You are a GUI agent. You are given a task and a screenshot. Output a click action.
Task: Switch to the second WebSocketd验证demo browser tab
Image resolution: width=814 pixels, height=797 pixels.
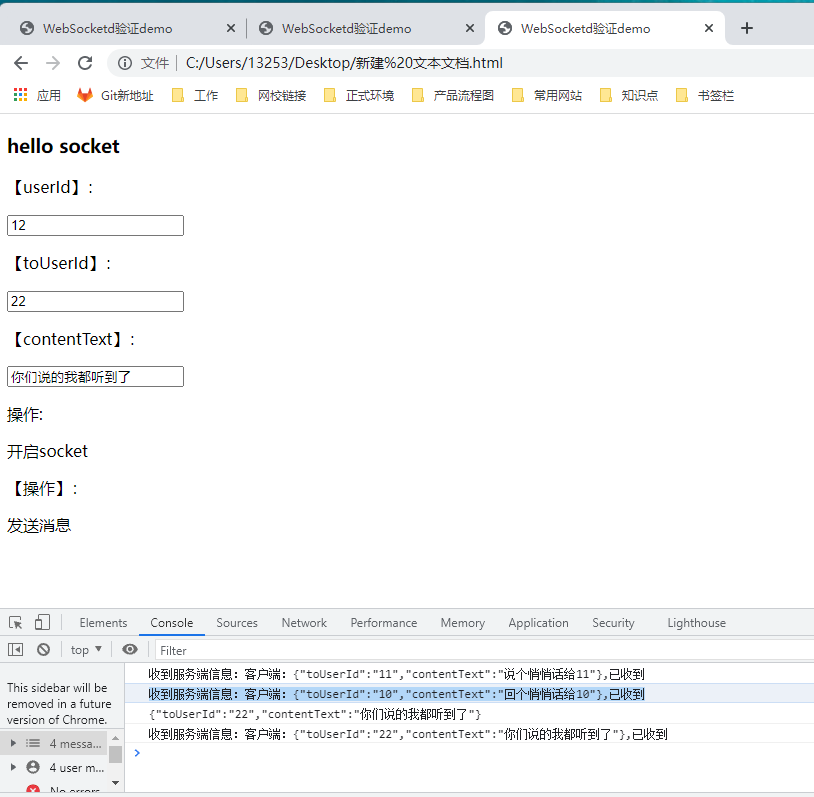[x=361, y=28]
